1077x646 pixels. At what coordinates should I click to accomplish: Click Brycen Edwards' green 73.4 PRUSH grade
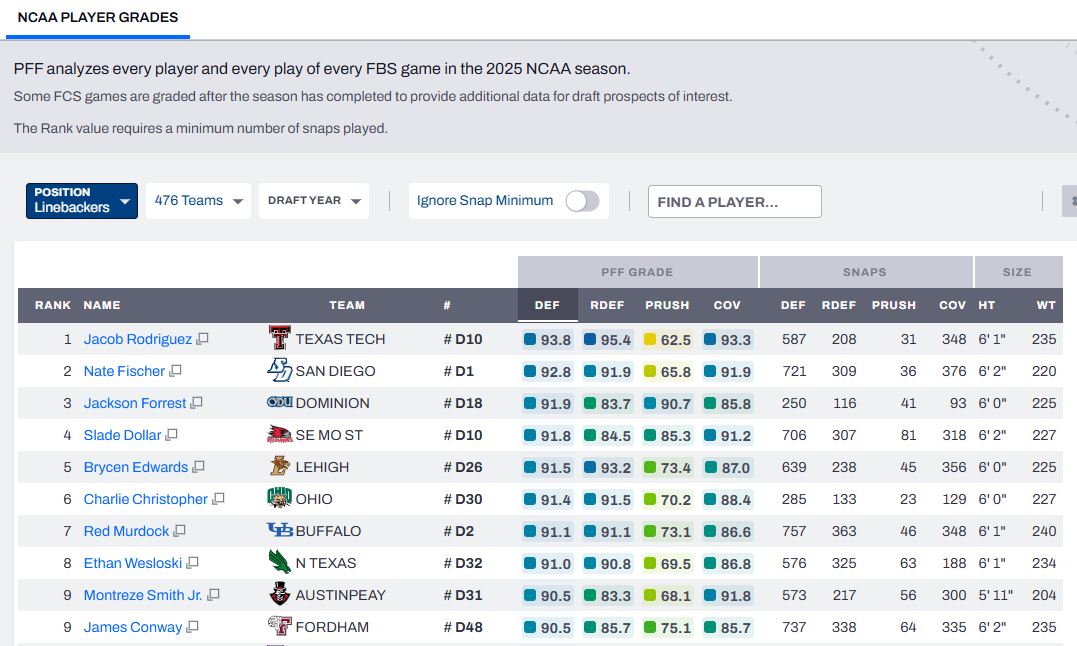(667, 468)
